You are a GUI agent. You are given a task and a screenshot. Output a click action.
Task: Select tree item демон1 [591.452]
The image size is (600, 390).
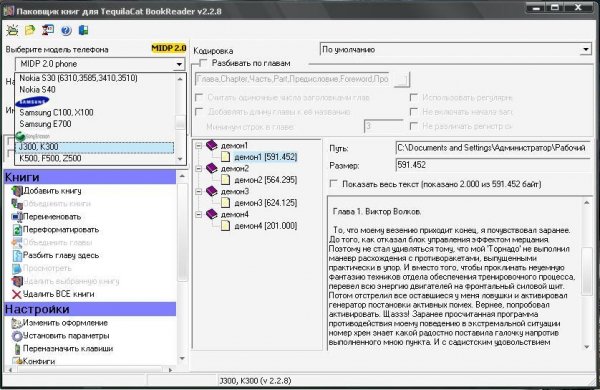265,157
